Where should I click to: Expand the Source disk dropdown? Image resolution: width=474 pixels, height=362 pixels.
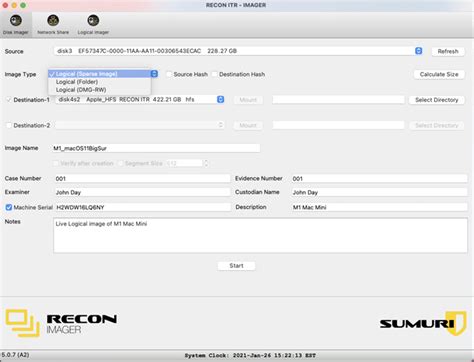[x=419, y=51]
